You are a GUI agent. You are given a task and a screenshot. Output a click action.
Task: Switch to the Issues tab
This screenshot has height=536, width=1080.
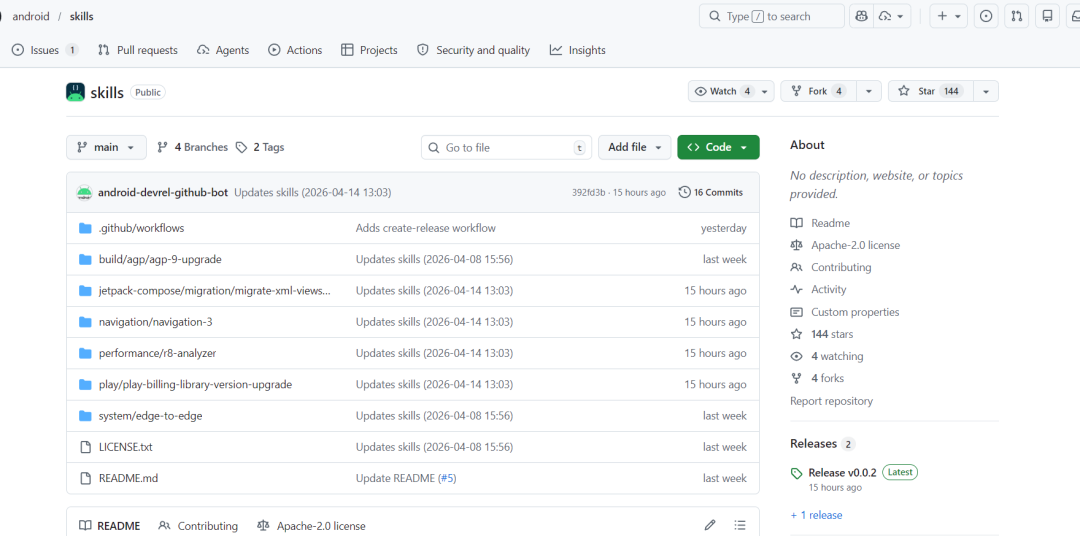click(45, 50)
